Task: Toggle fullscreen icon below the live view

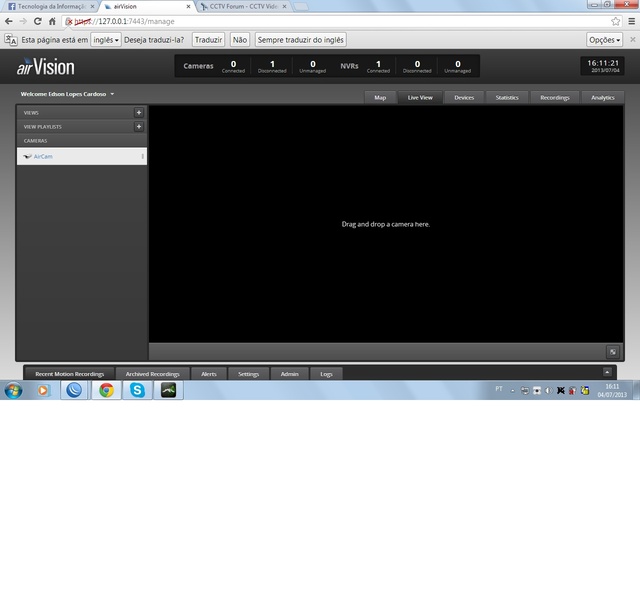Action: (x=613, y=352)
